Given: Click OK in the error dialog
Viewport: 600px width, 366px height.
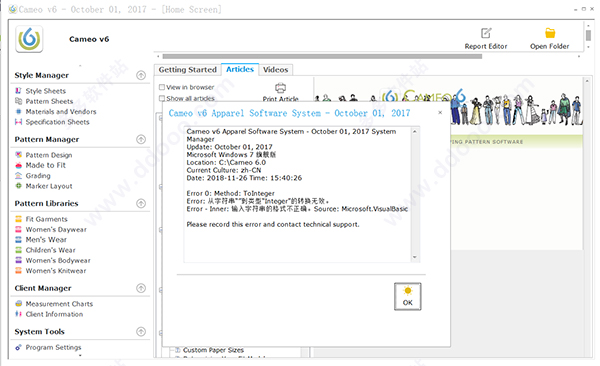Looking at the screenshot, I should (x=408, y=296).
